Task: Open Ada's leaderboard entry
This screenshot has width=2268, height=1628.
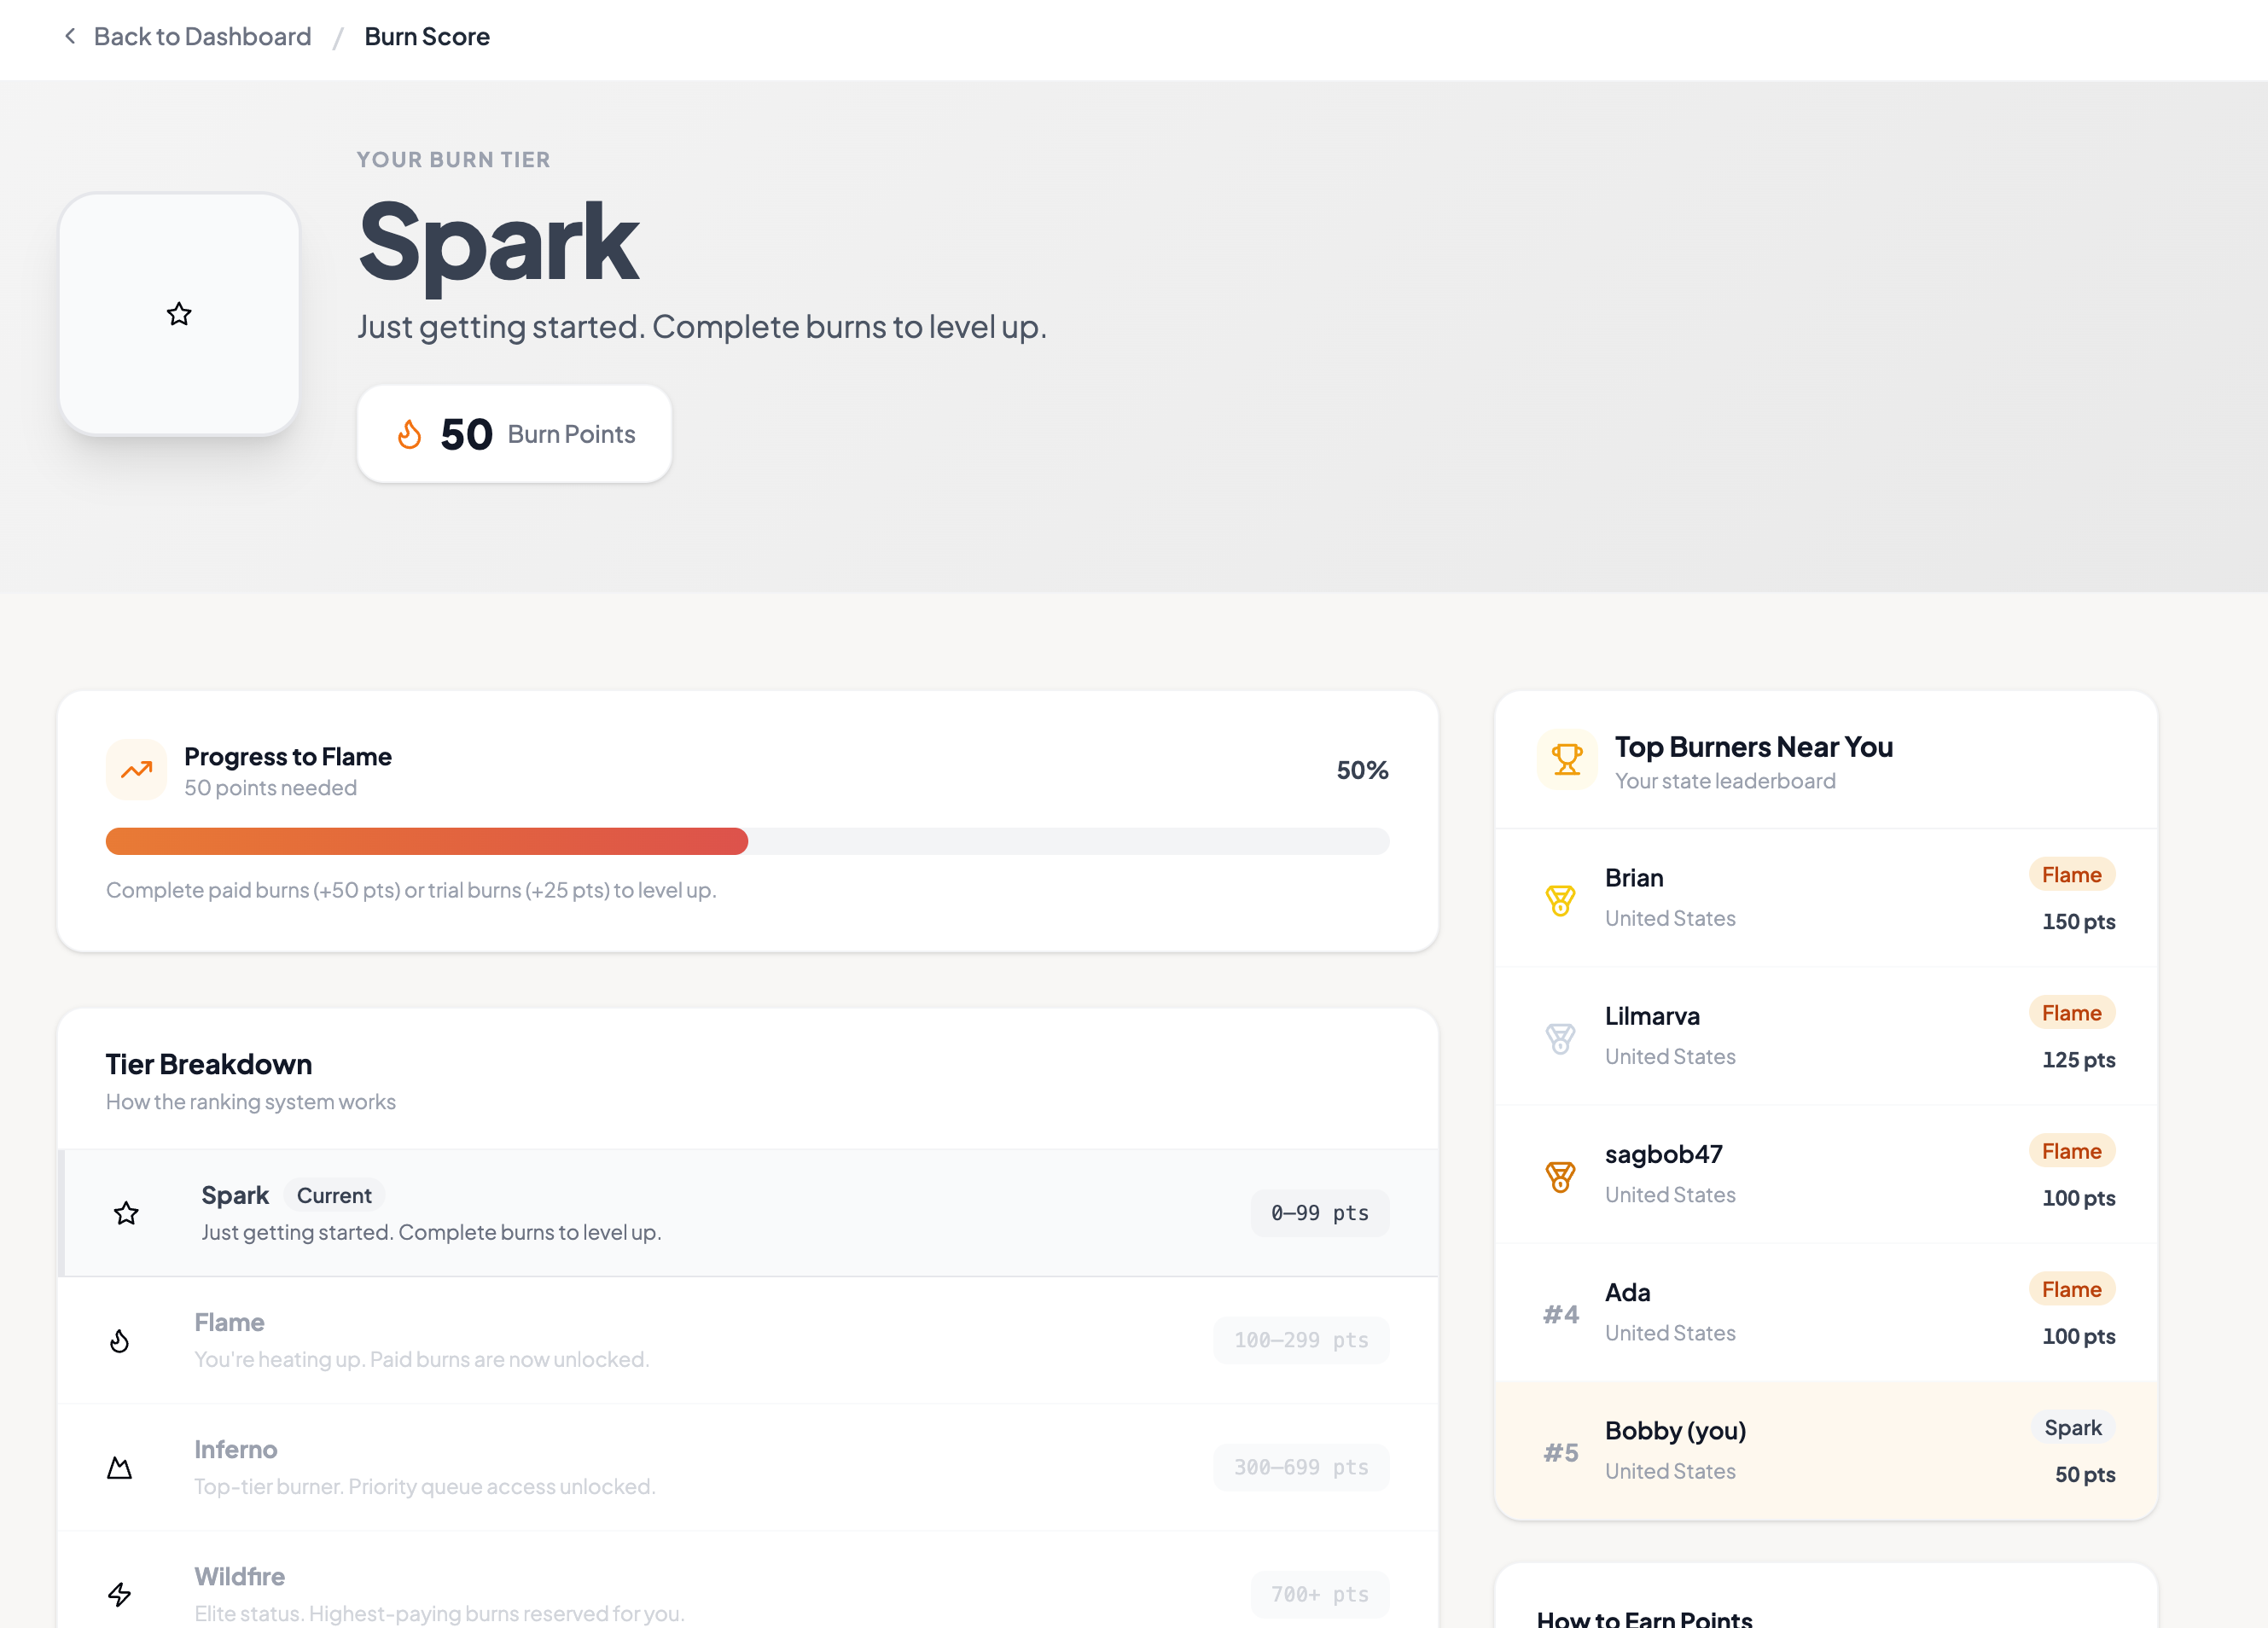Action: (x=1826, y=1312)
